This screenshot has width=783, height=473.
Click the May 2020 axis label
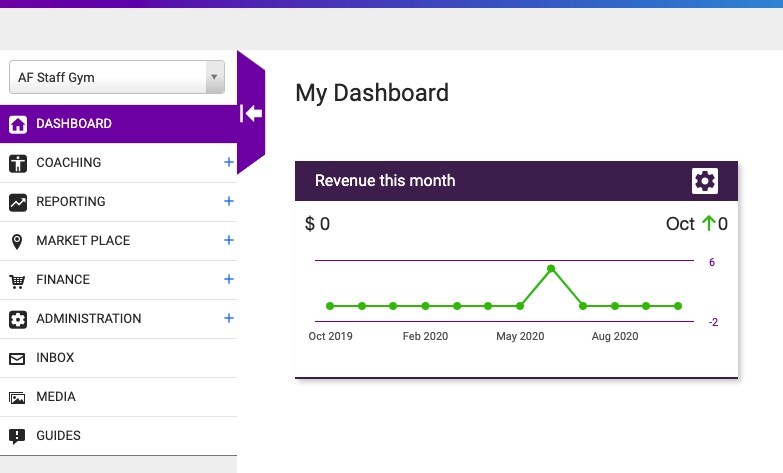[x=520, y=336]
